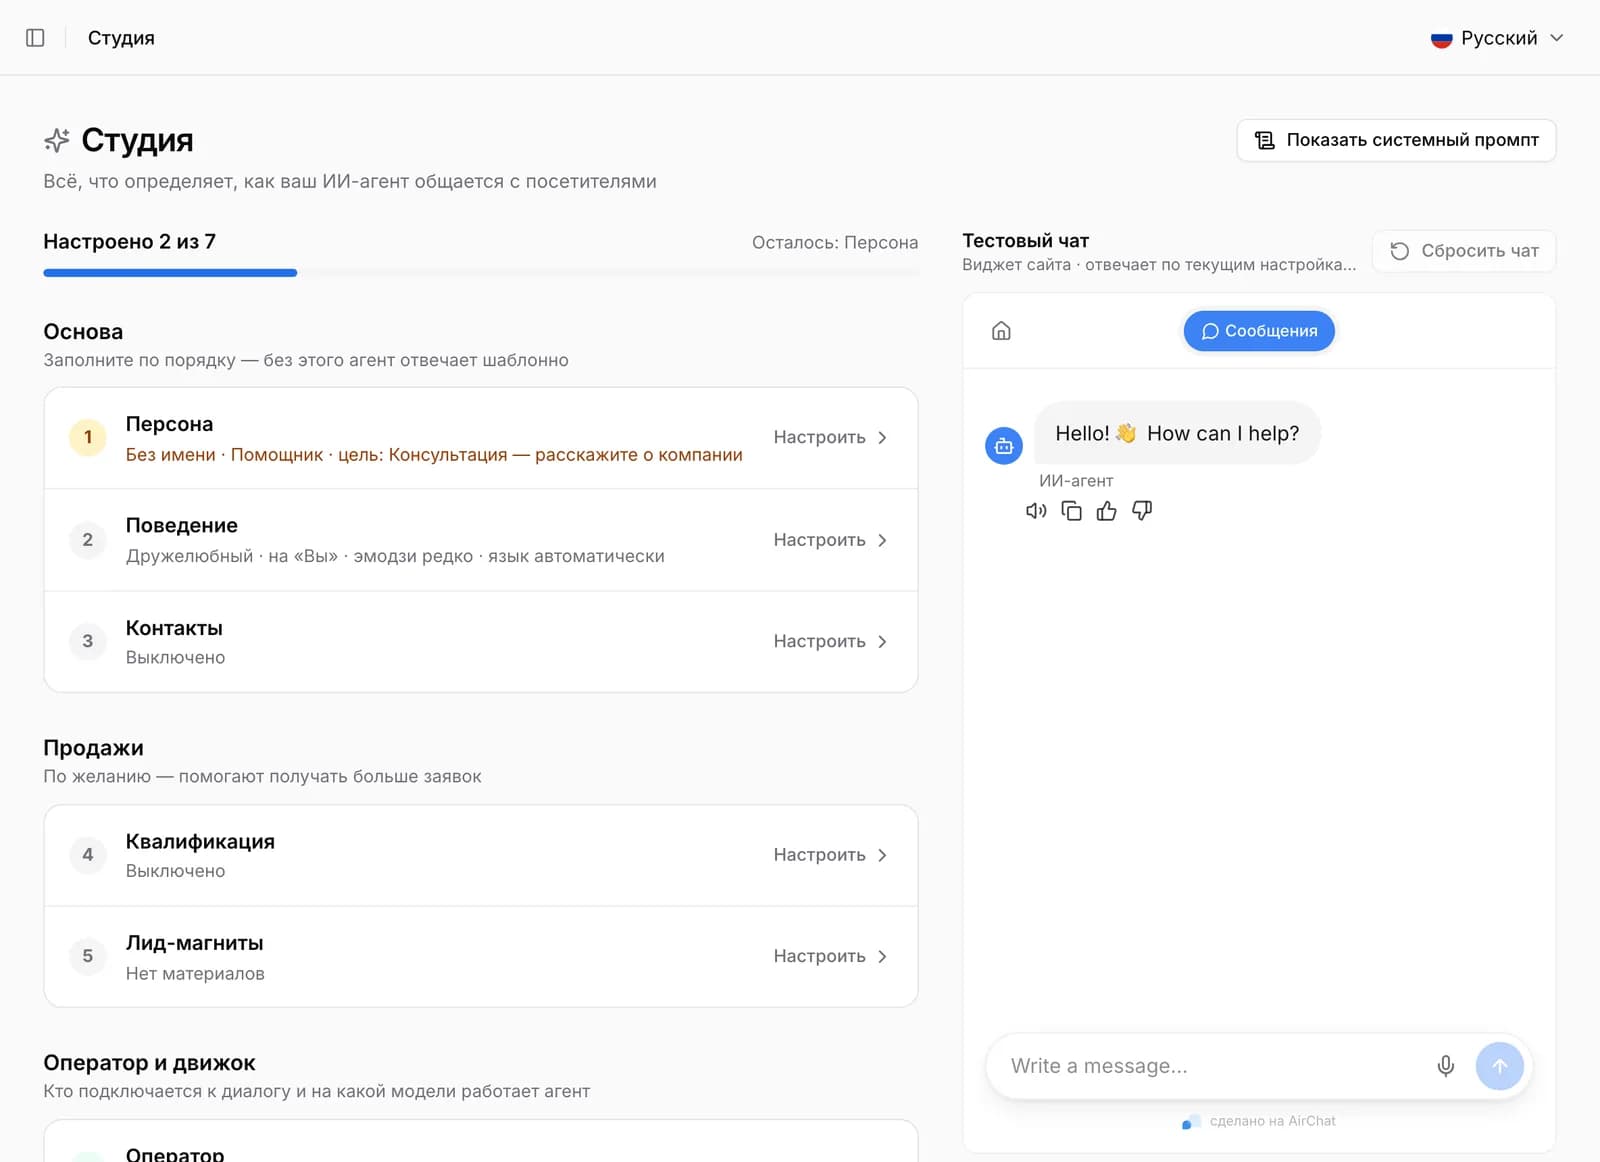Viewport: 1600px width, 1162px height.
Task: Click step number 2 badge
Action: (88, 540)
